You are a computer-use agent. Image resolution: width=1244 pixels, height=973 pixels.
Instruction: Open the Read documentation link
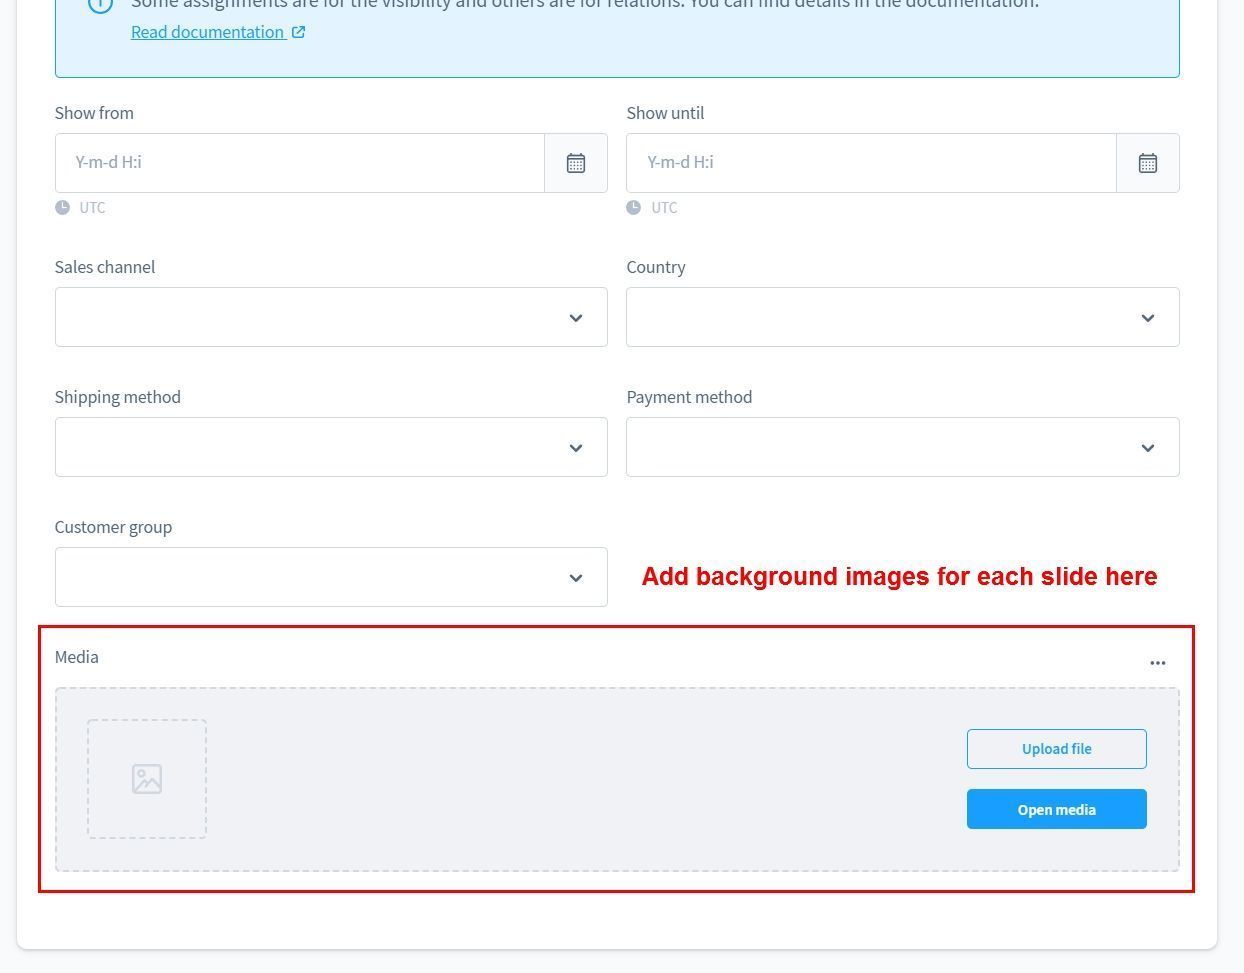(x=207, y=32)
